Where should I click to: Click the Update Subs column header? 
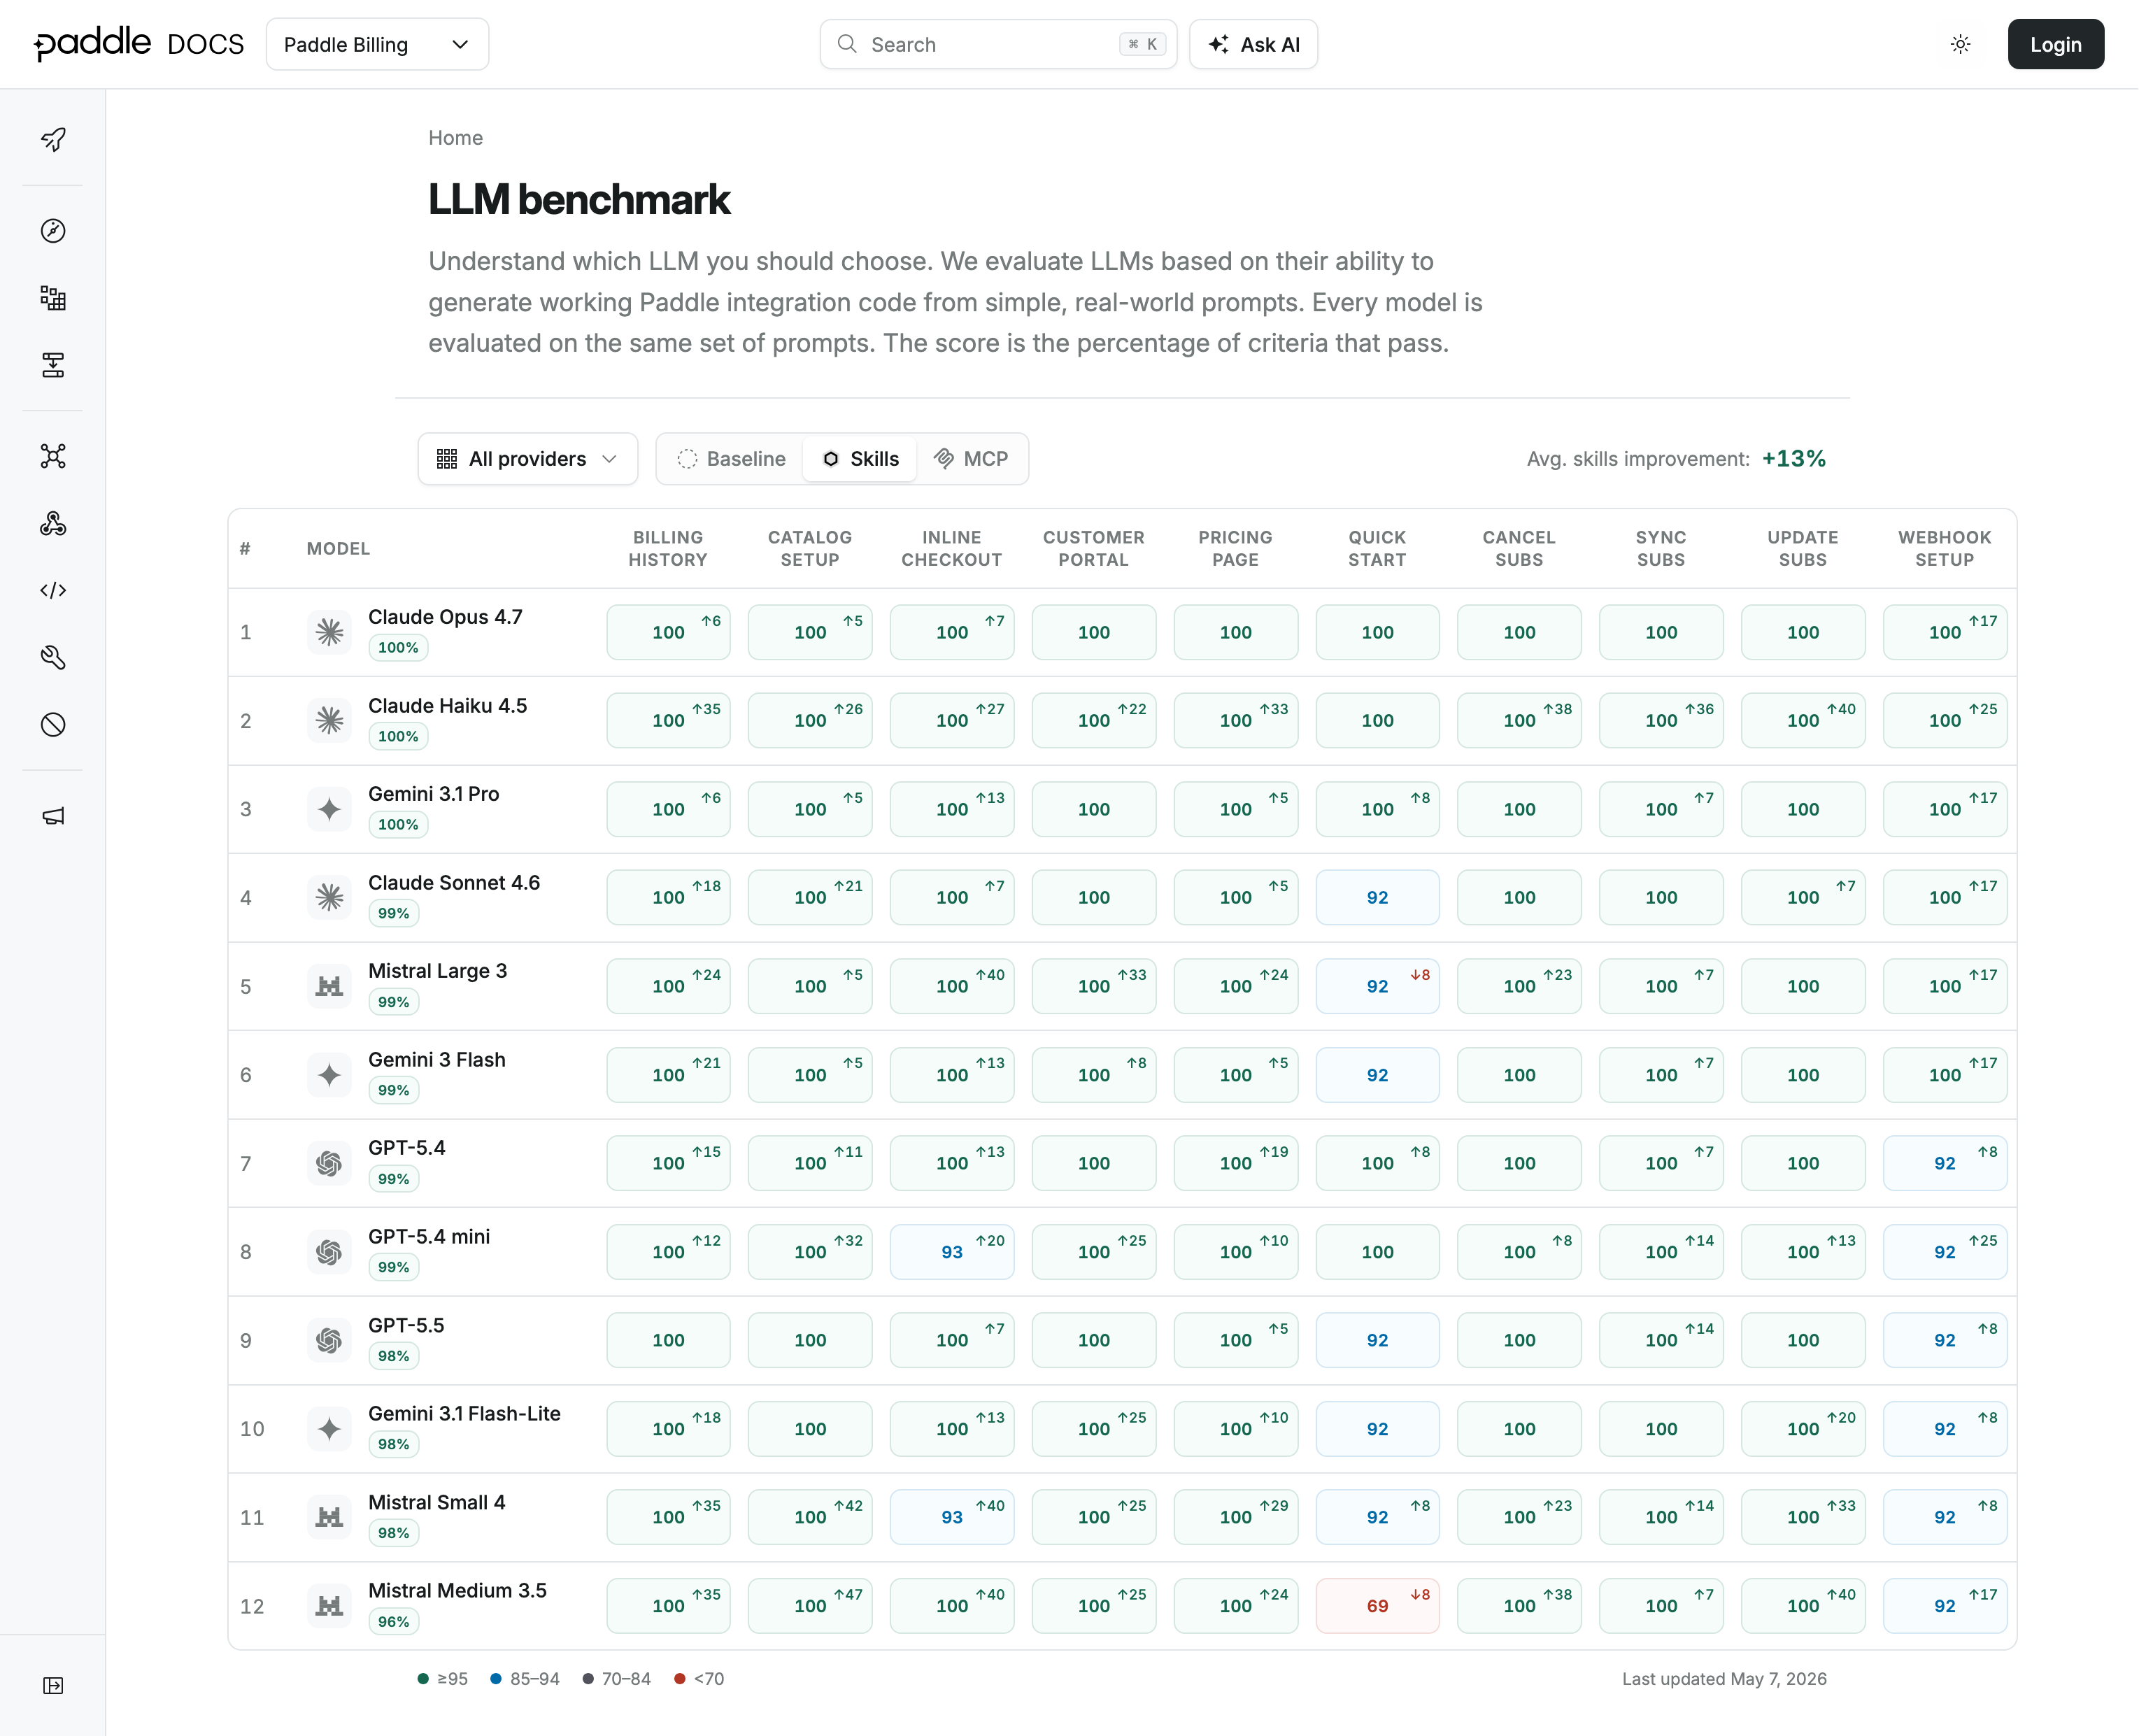pyautogui.click(x=1802, y=548)
